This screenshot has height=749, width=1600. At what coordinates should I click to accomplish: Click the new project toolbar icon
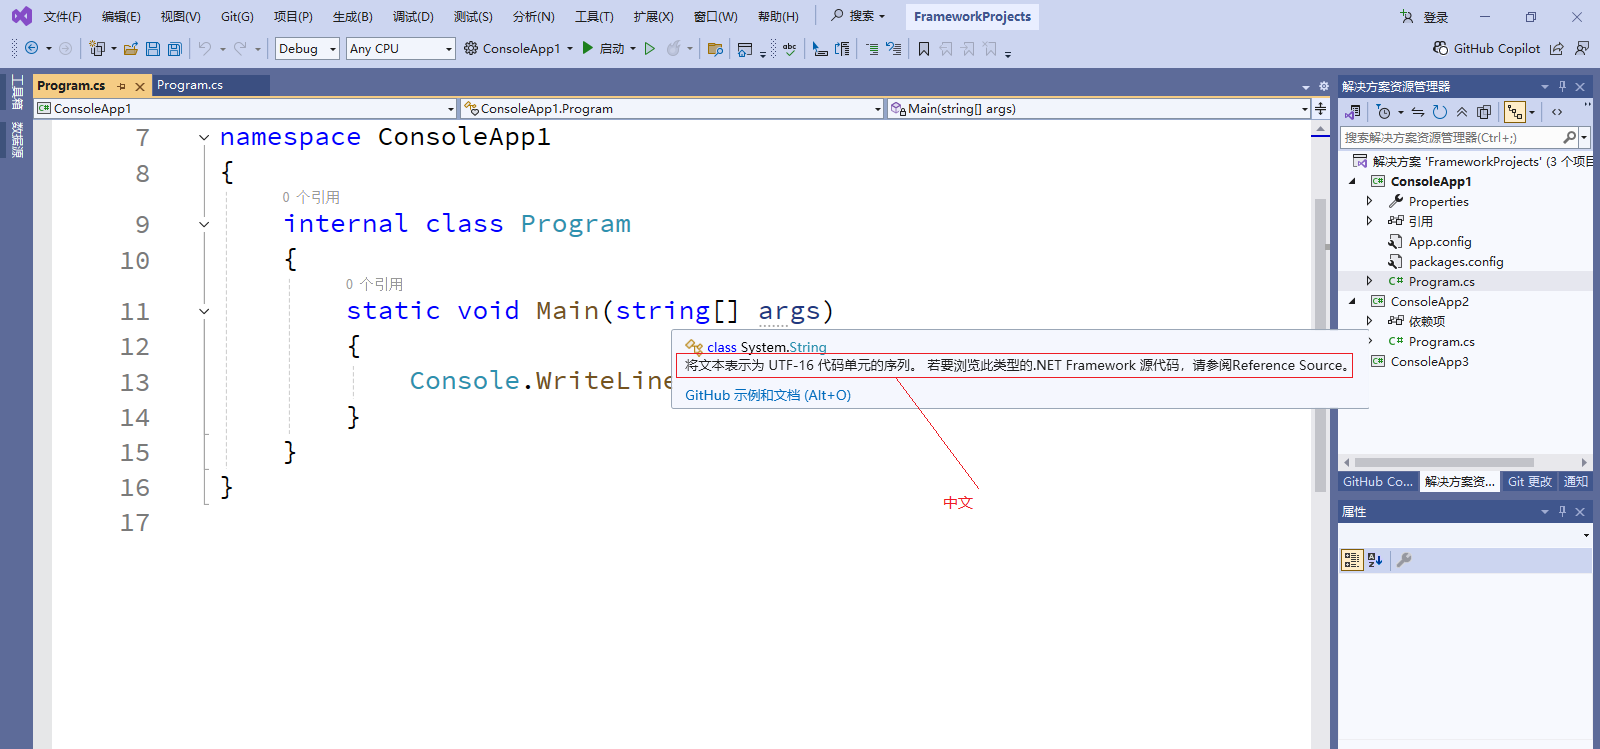tap(97, 48)
